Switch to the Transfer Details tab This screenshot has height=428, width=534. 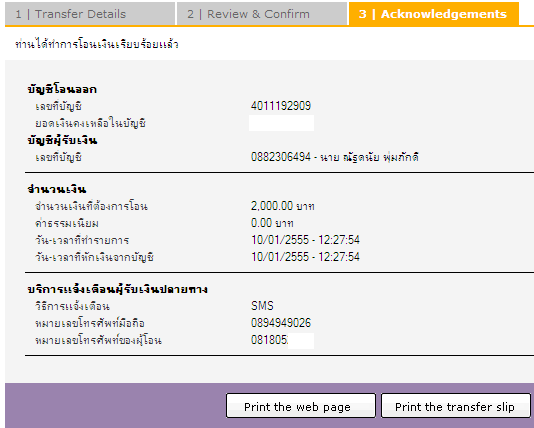click(90, 14)
